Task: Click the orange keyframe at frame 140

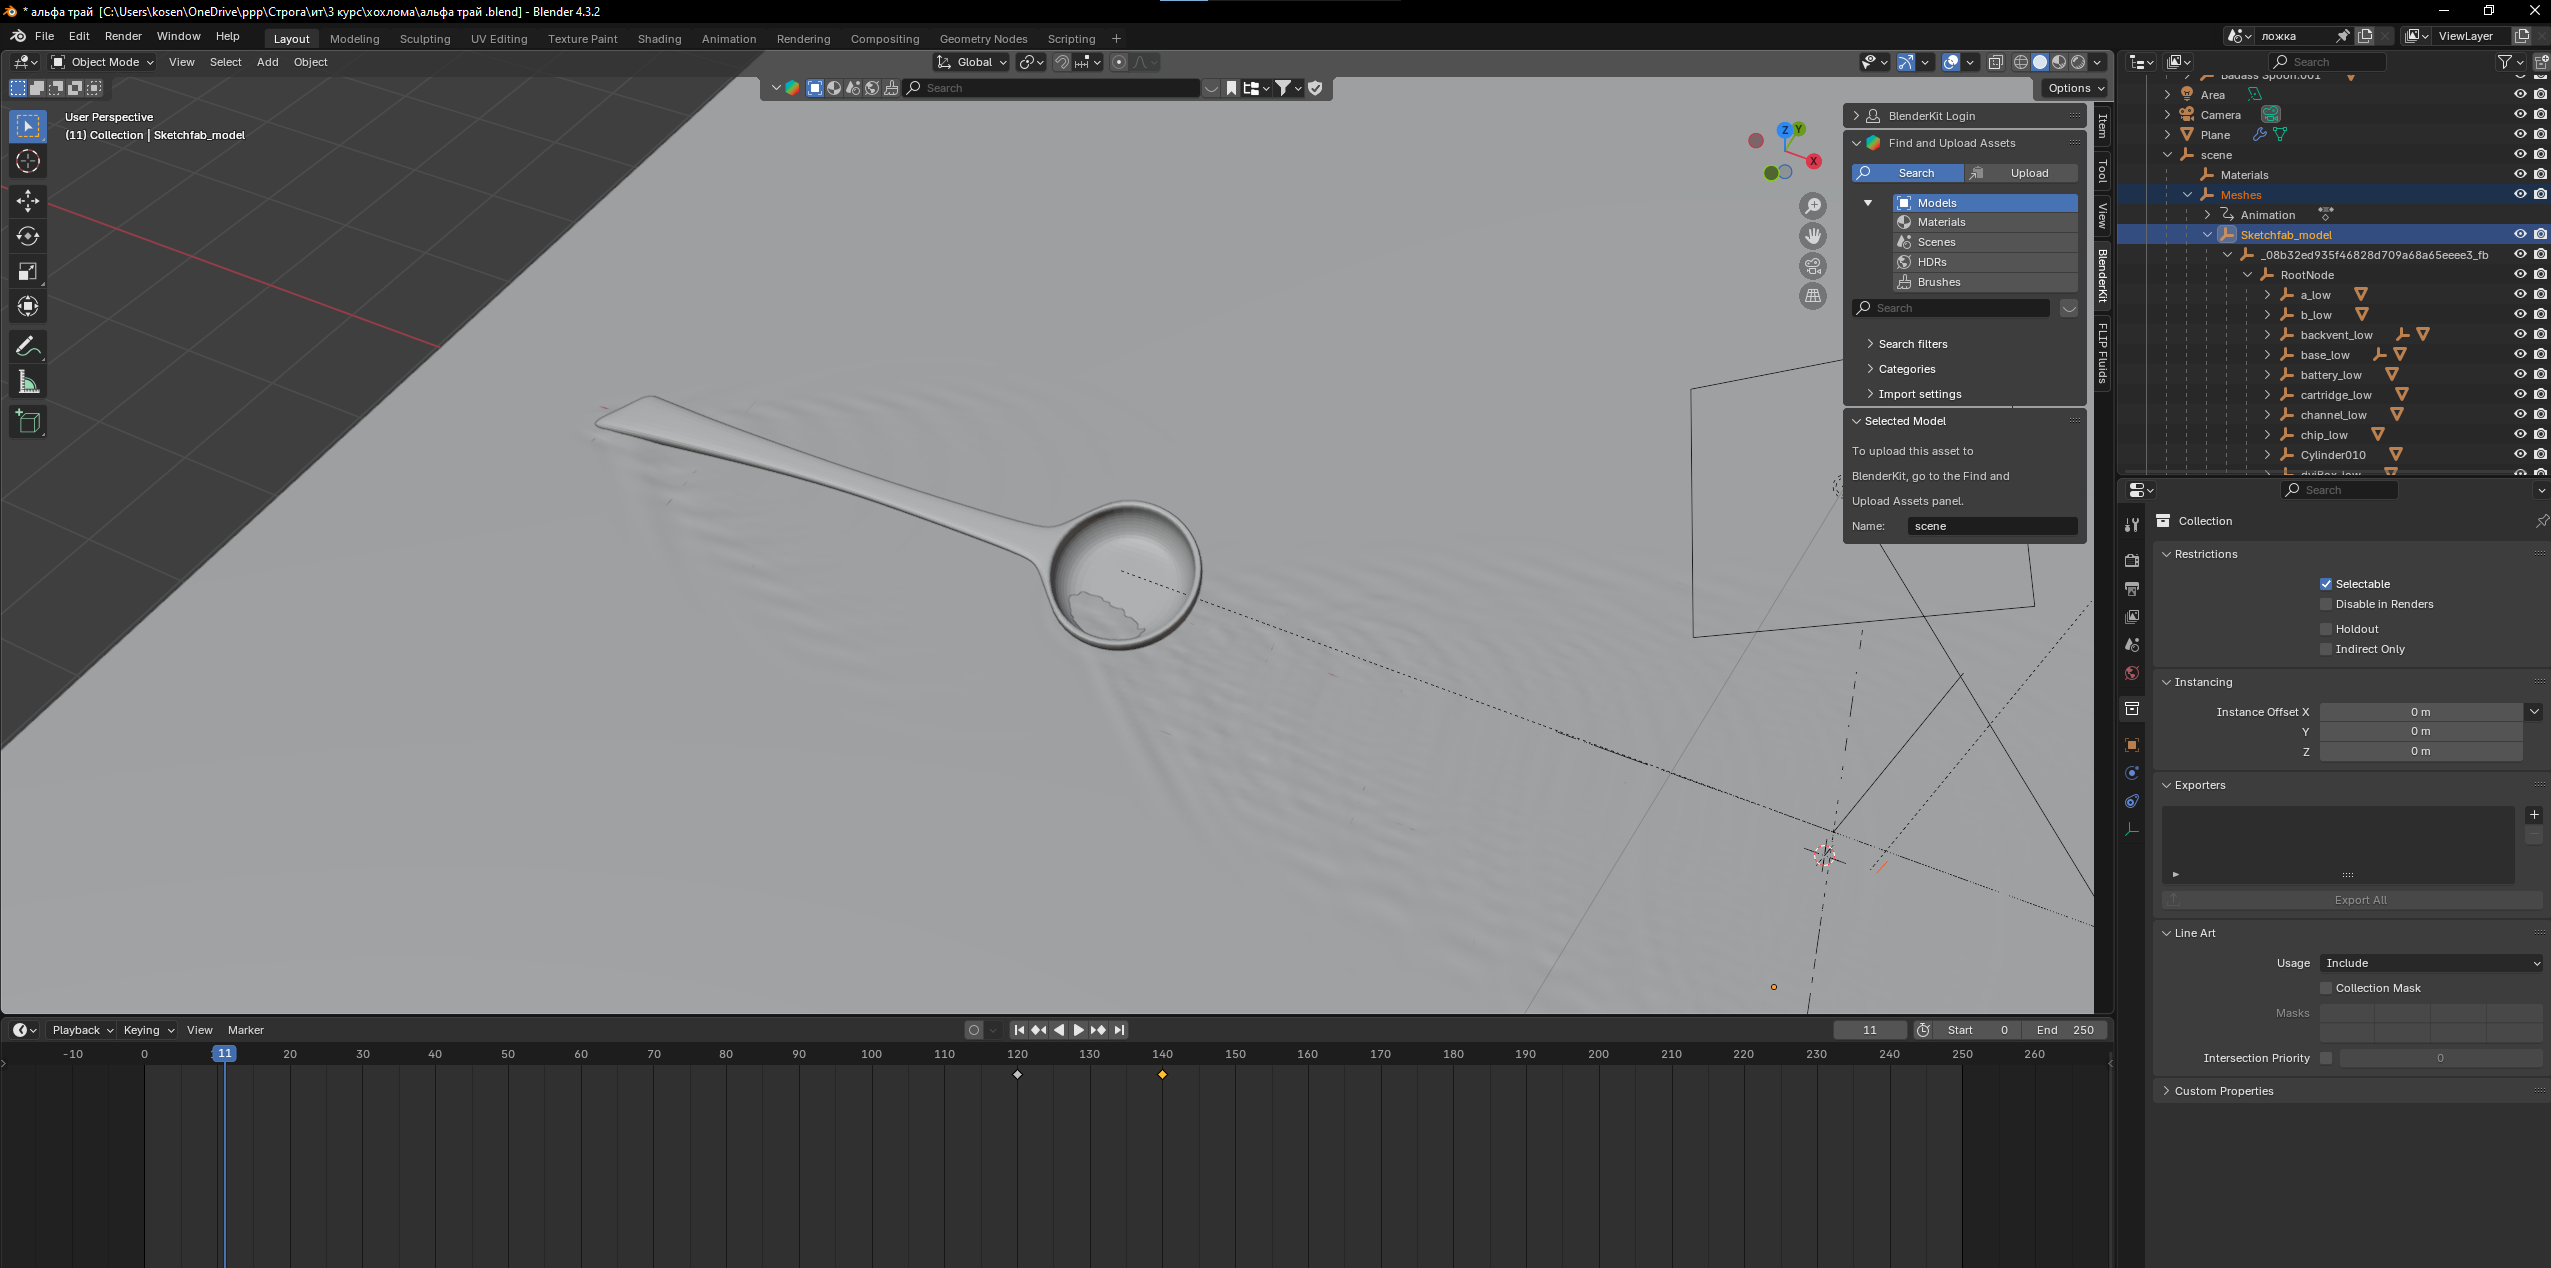Action: click(x=1162, y=1075)
